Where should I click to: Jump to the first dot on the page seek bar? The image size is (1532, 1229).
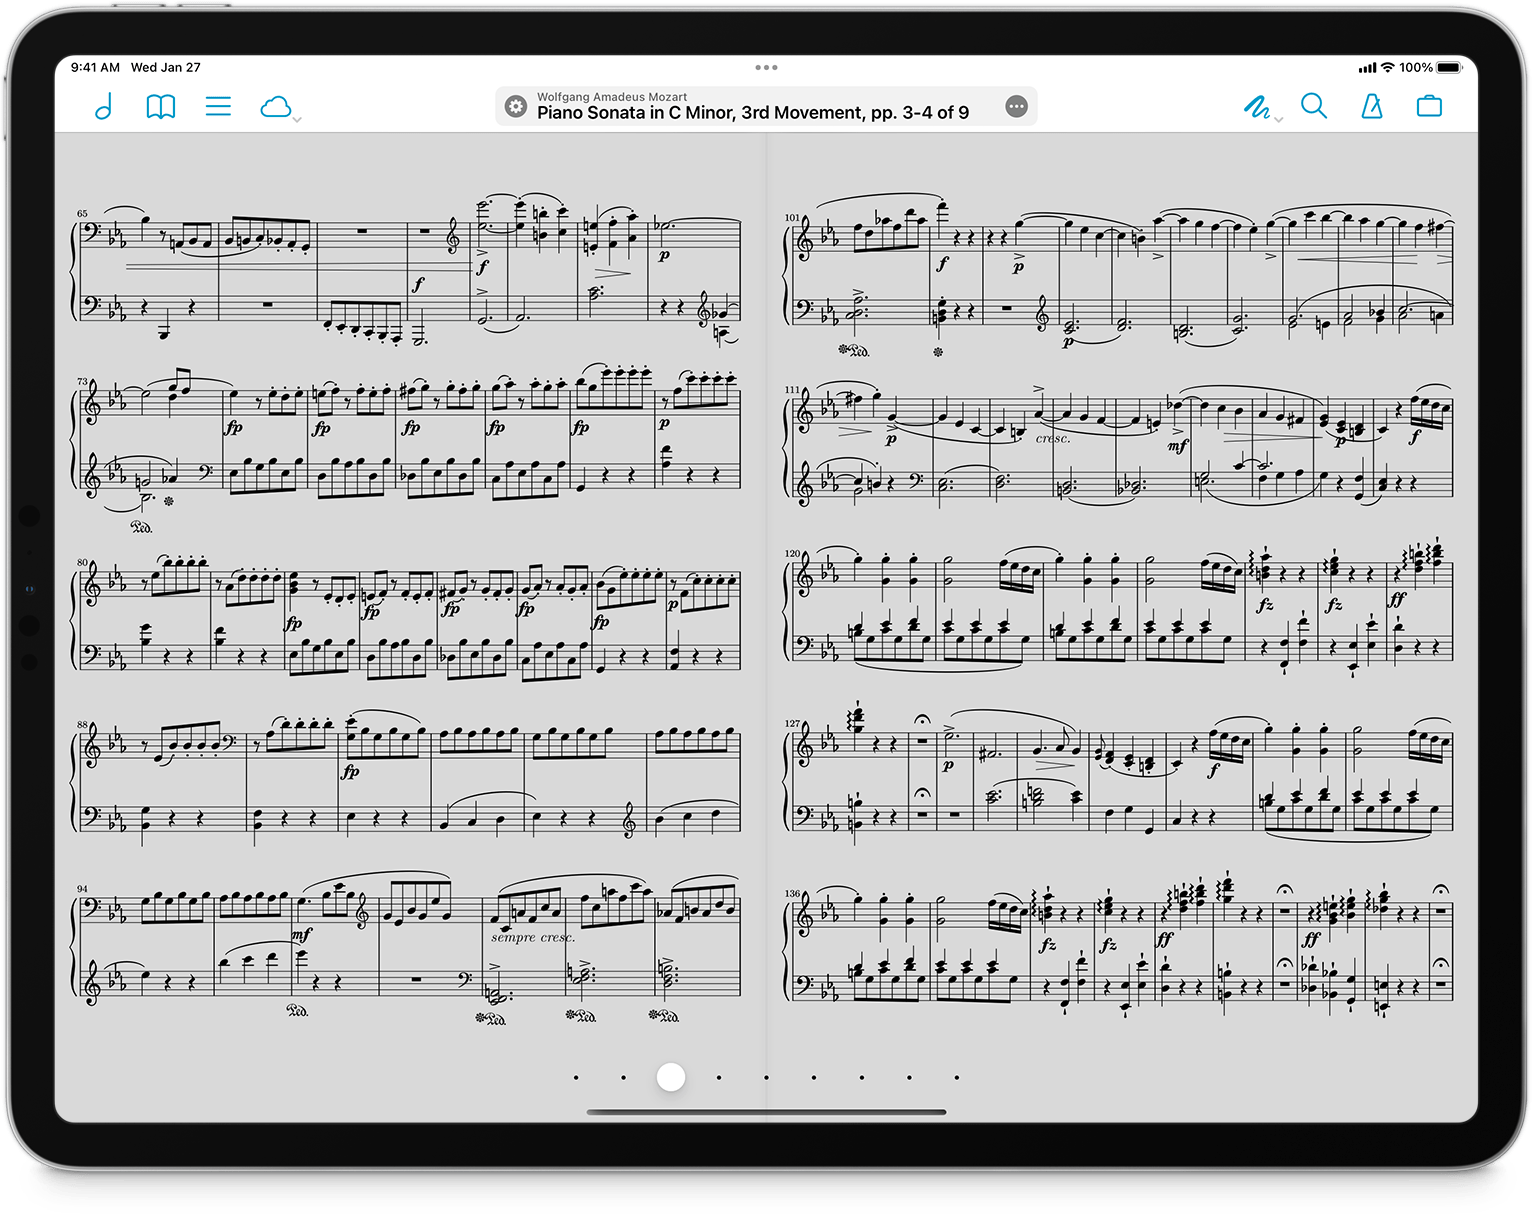(576, 1077)
